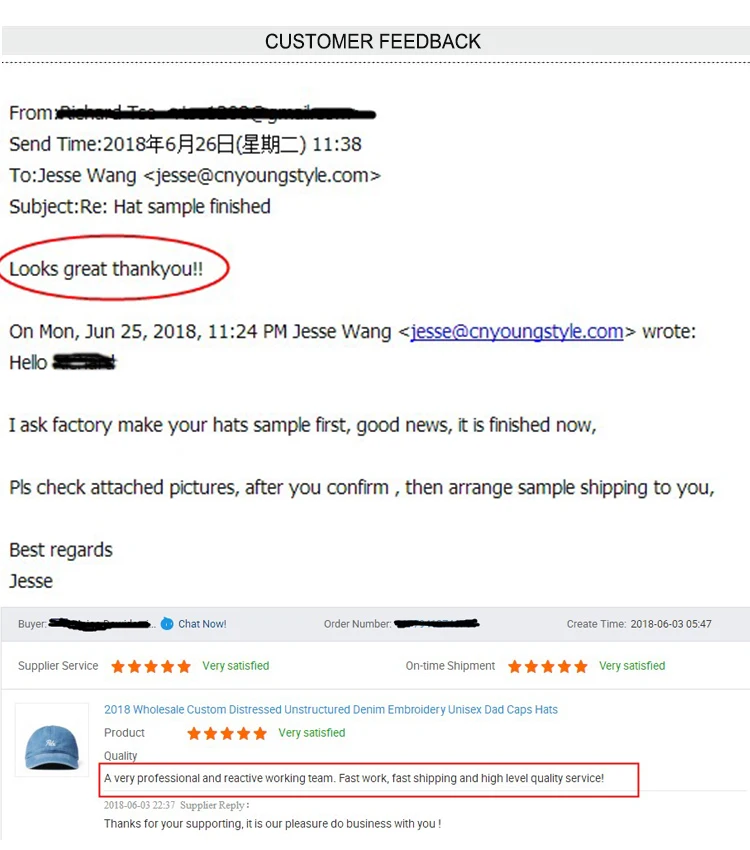Click the first Supplier Service star
The image size is (750, 850).
click(118, 666)
